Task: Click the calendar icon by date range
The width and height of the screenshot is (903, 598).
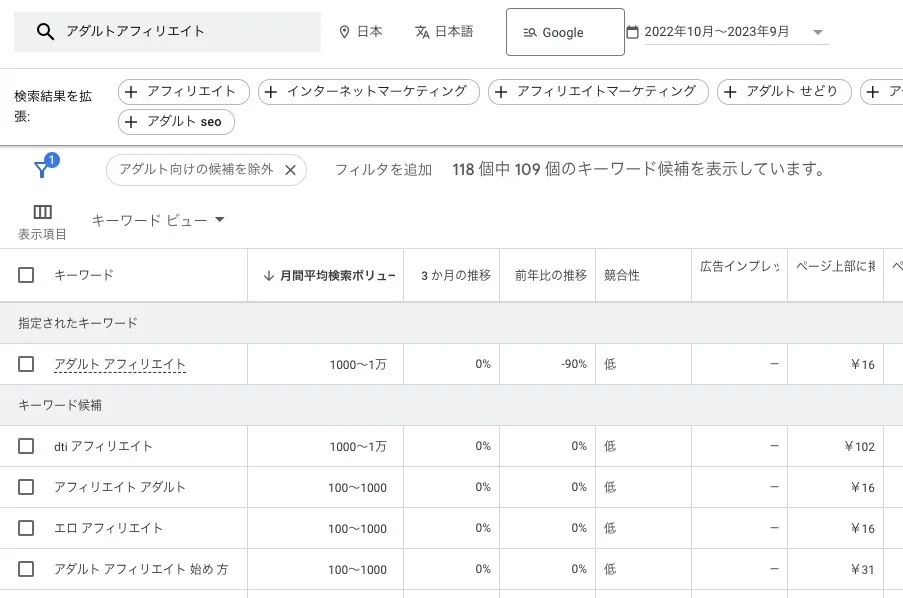Action: (632, 32)
